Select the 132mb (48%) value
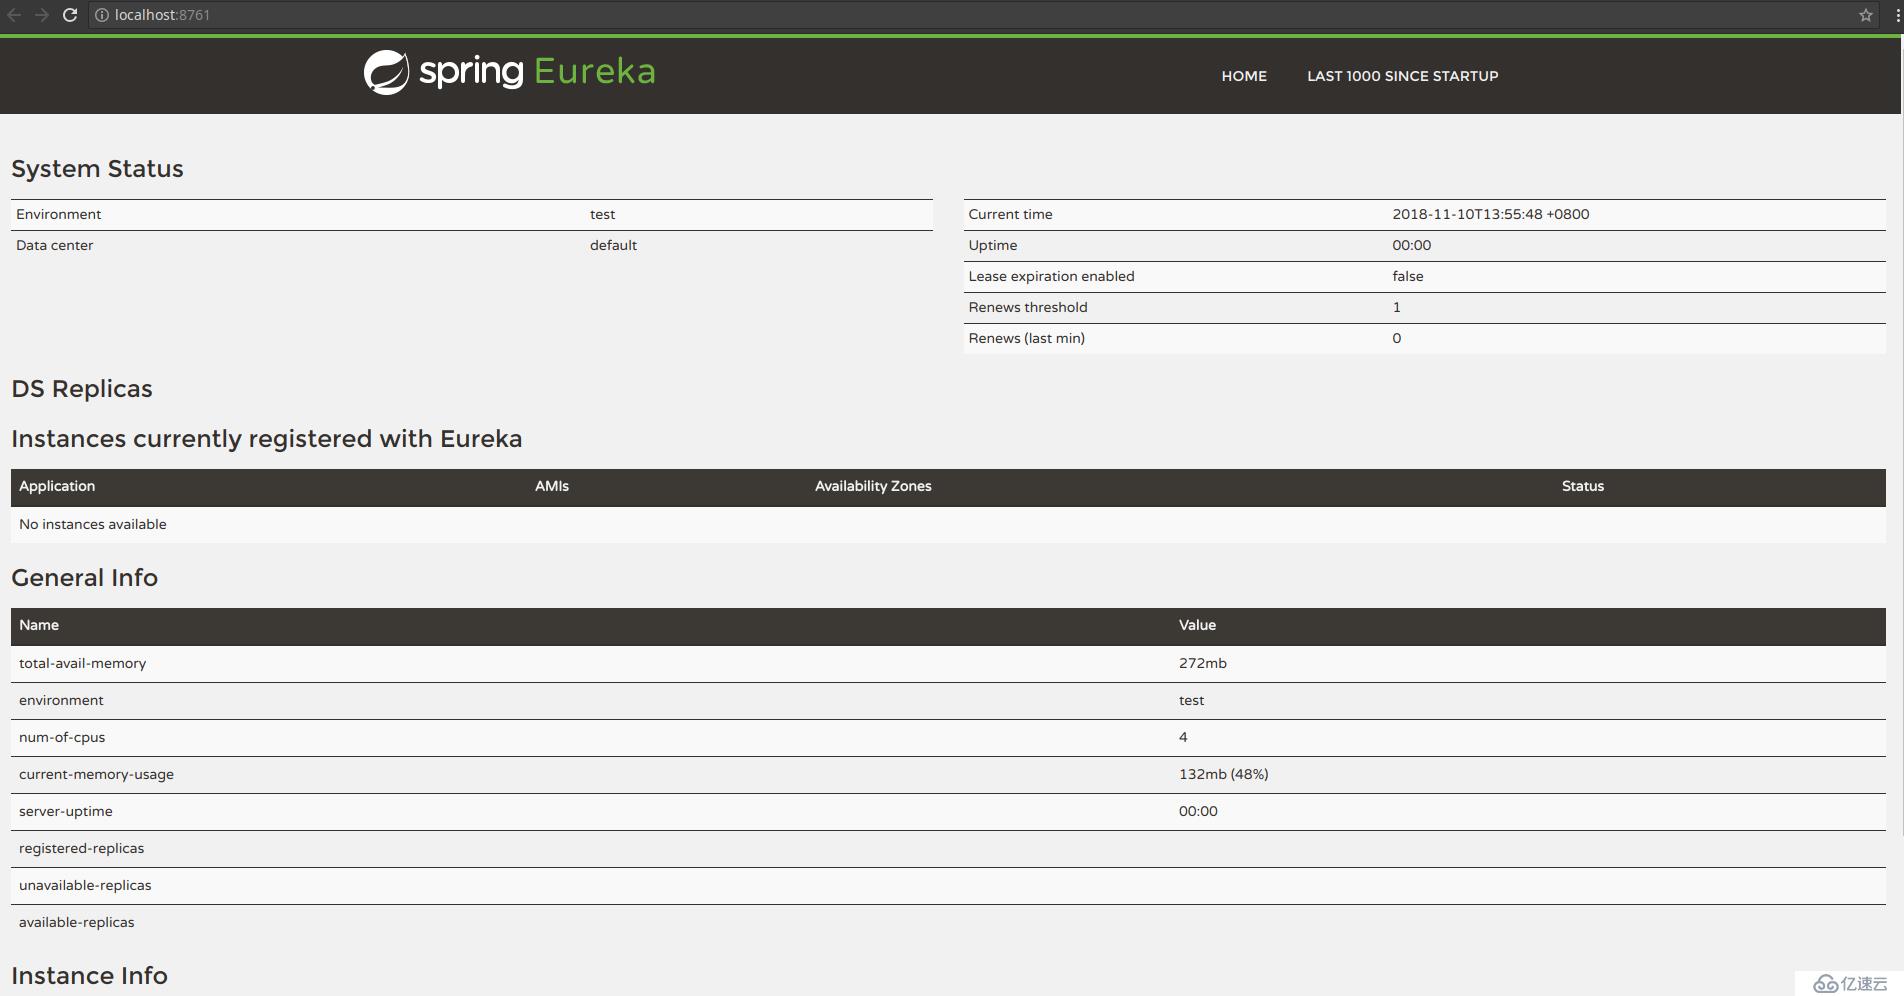Screen dimensions: 1904x996 (x=1223, y=774)
